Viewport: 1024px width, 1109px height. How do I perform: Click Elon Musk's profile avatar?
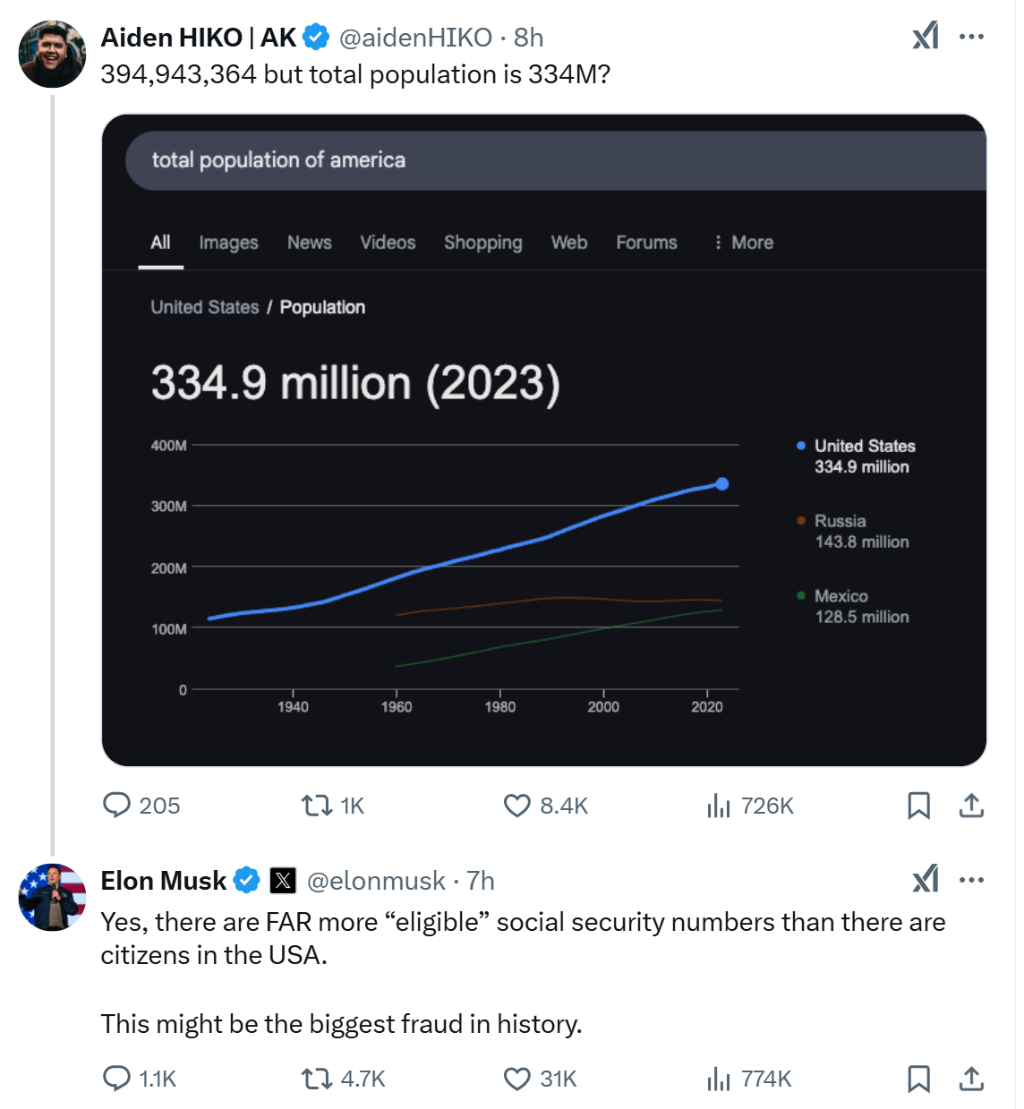pos(52,896)
